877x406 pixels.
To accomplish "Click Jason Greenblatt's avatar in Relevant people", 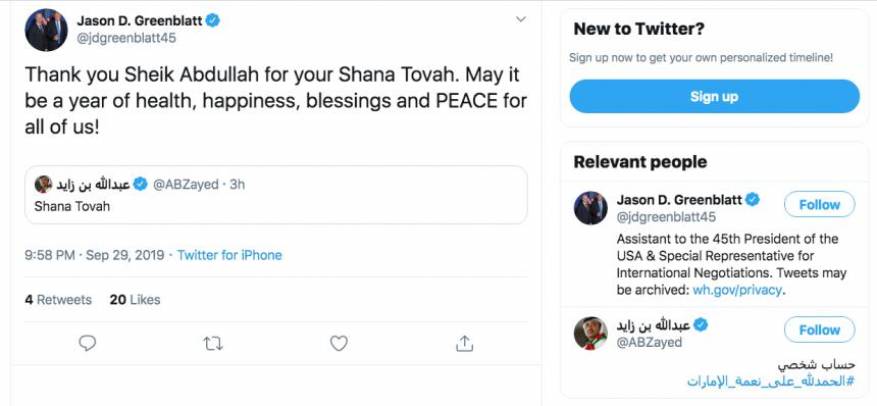I will [x=590, y=208].
